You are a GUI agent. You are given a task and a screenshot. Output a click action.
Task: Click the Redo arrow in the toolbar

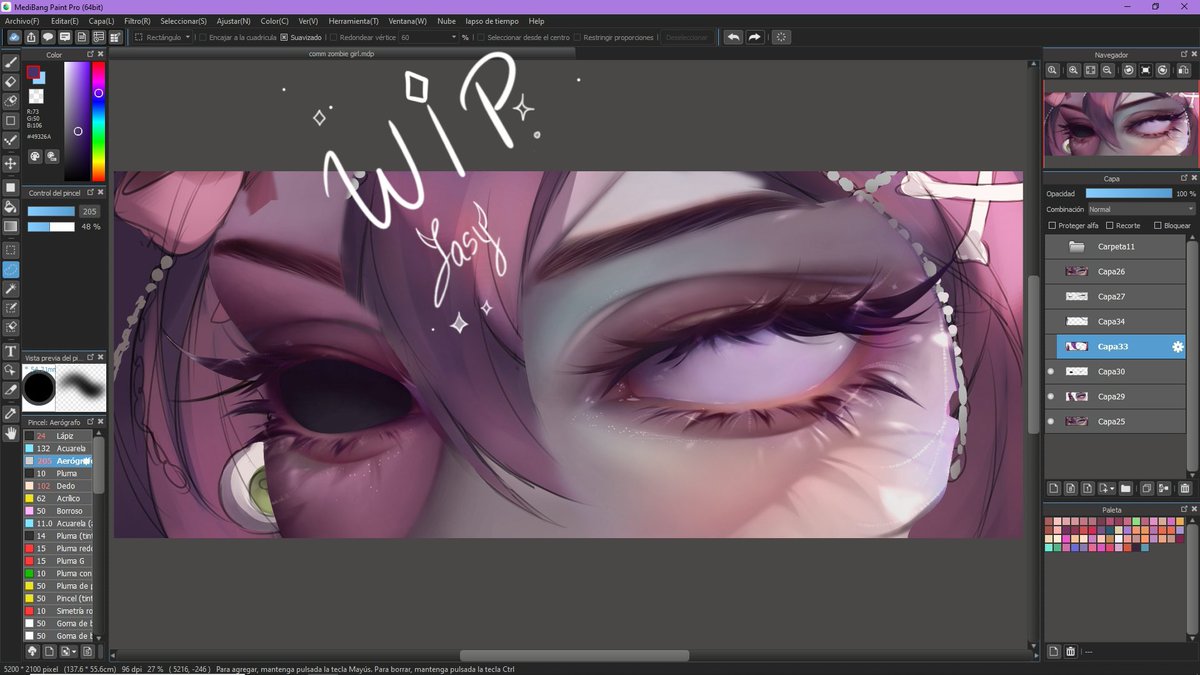[x=753, y=36]
